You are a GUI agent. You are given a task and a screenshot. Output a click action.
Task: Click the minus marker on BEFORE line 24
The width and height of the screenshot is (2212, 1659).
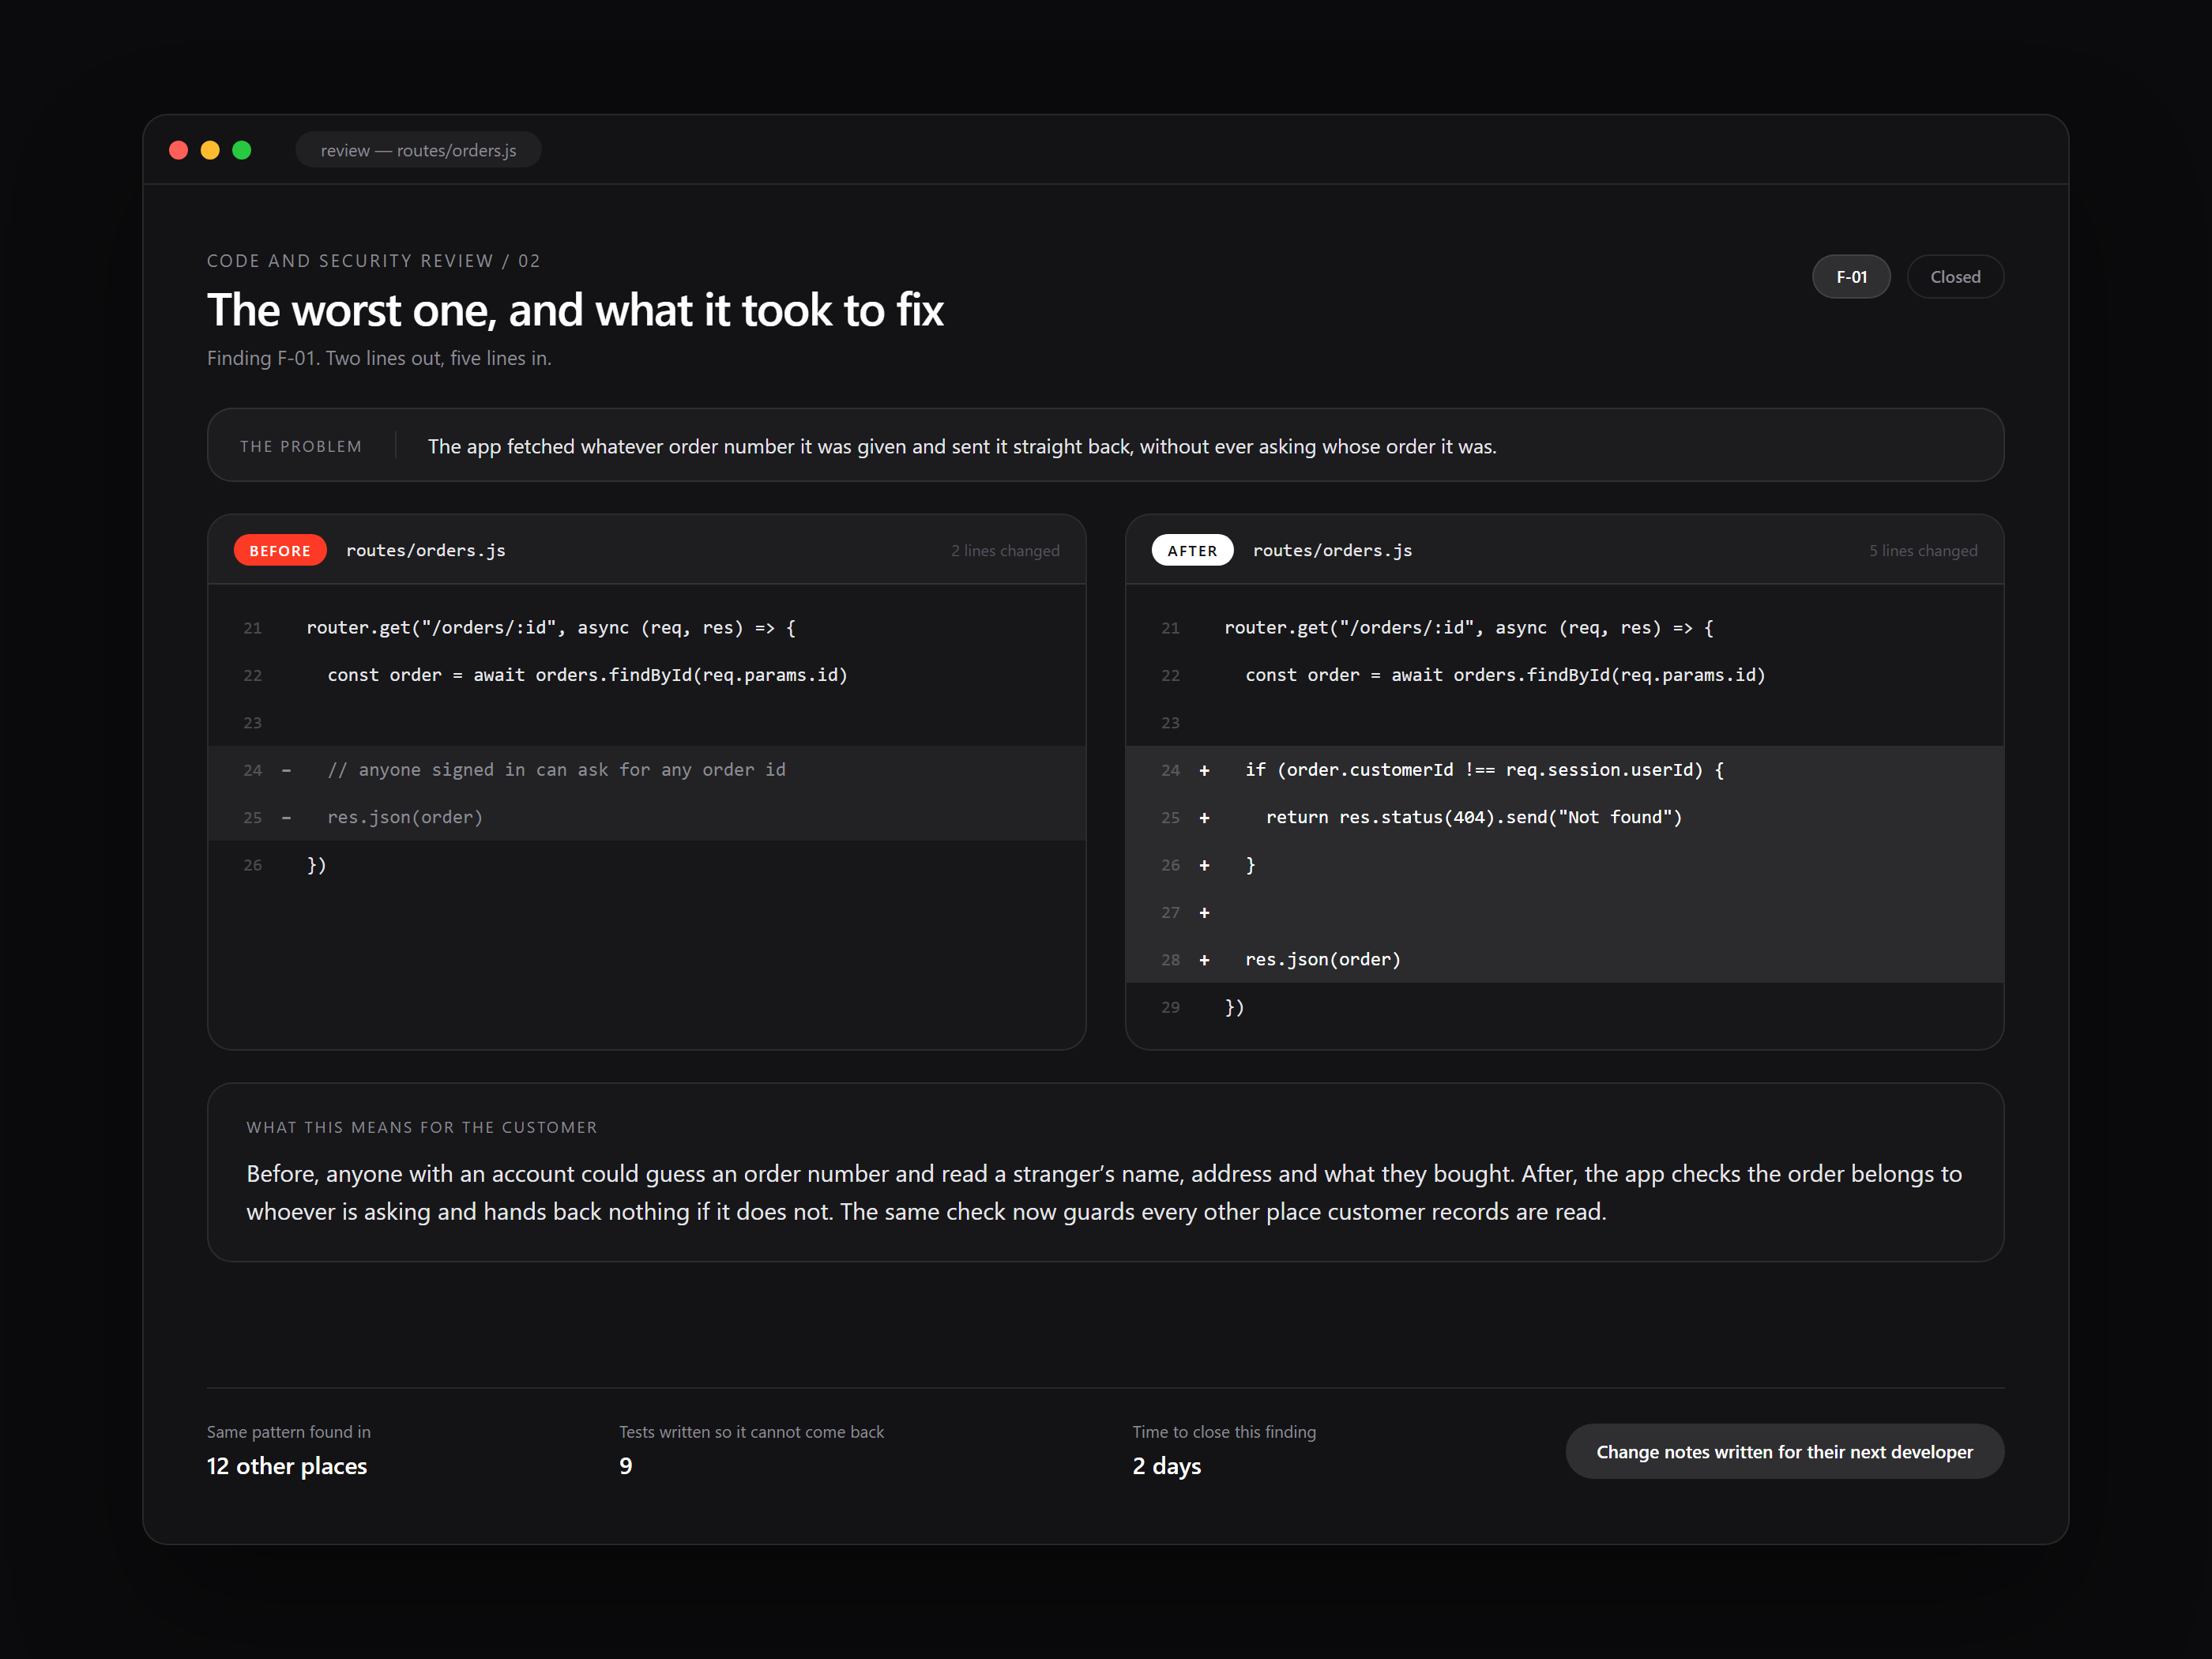[287, 770]
